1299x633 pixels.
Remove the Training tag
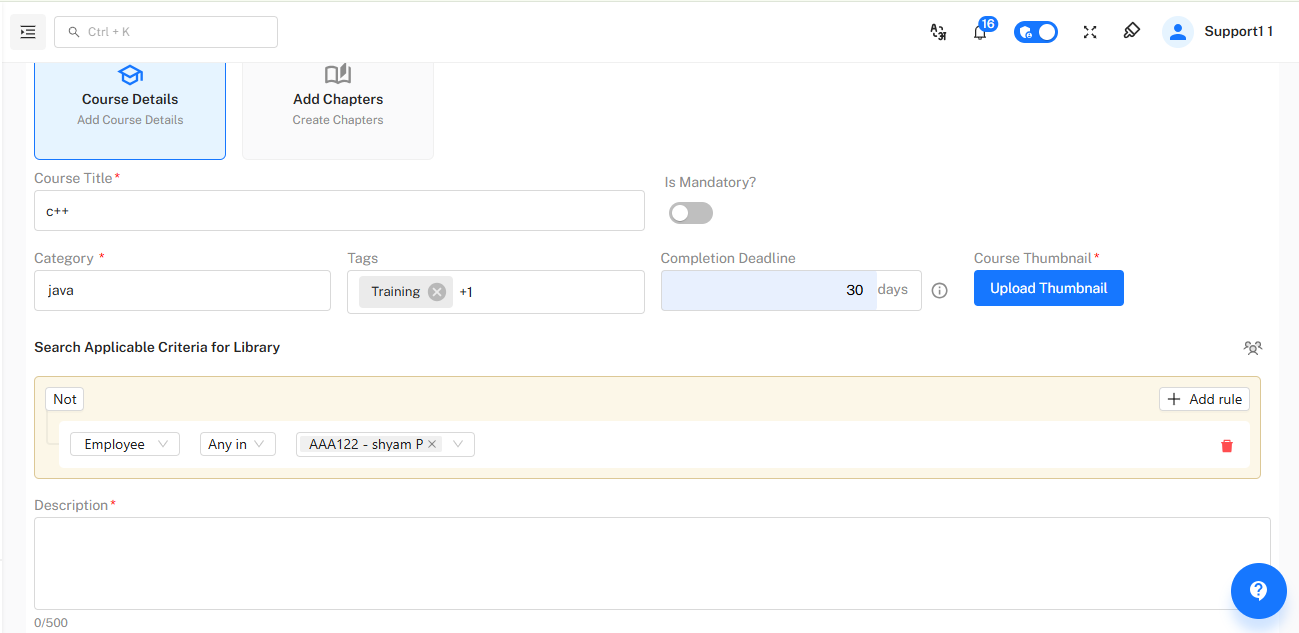[437, 292]
